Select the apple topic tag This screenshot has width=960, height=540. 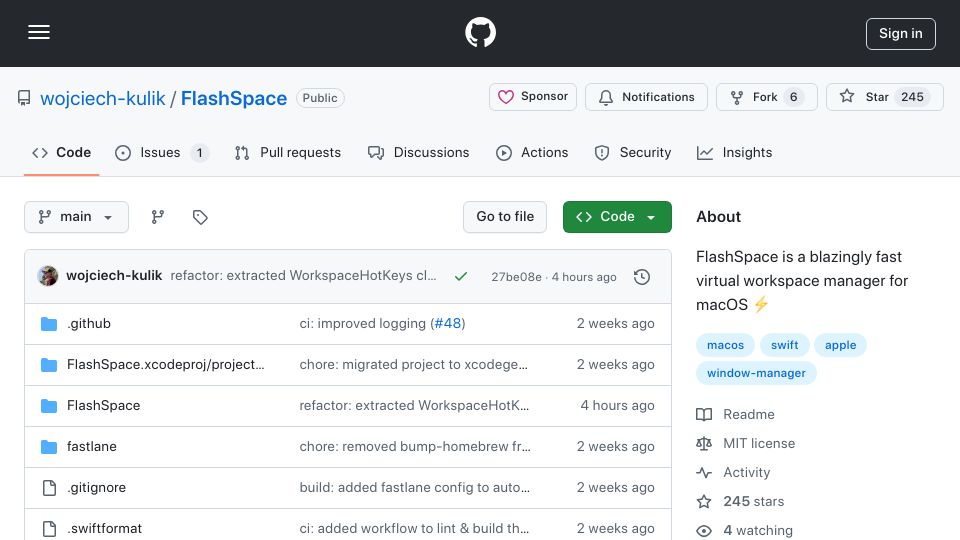point(840,345)
